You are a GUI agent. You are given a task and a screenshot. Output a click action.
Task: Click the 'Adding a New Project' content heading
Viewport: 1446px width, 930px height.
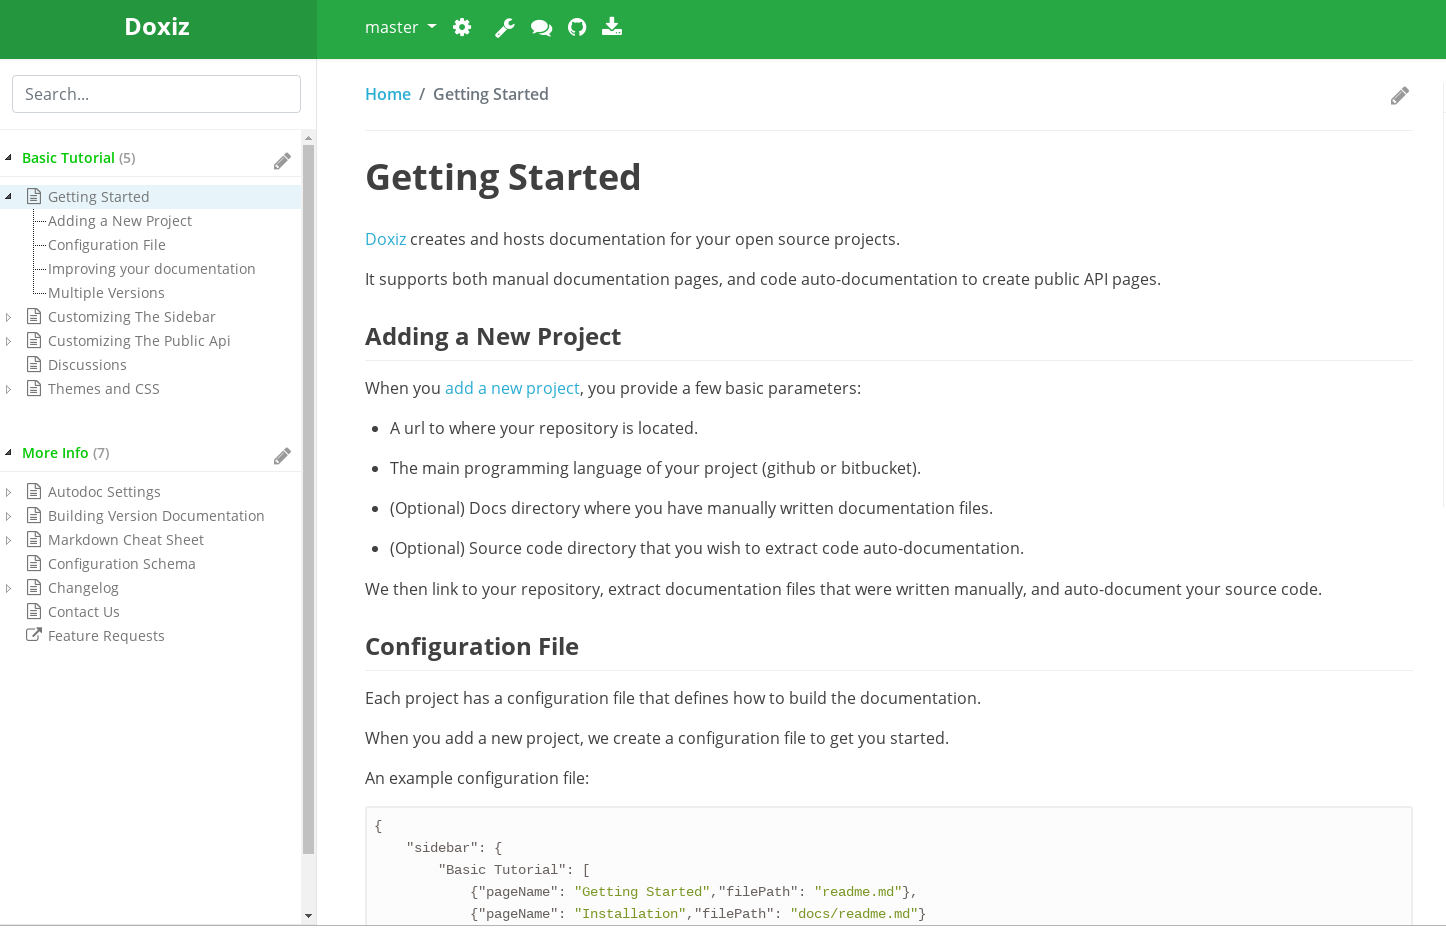[x=493, y=337]
